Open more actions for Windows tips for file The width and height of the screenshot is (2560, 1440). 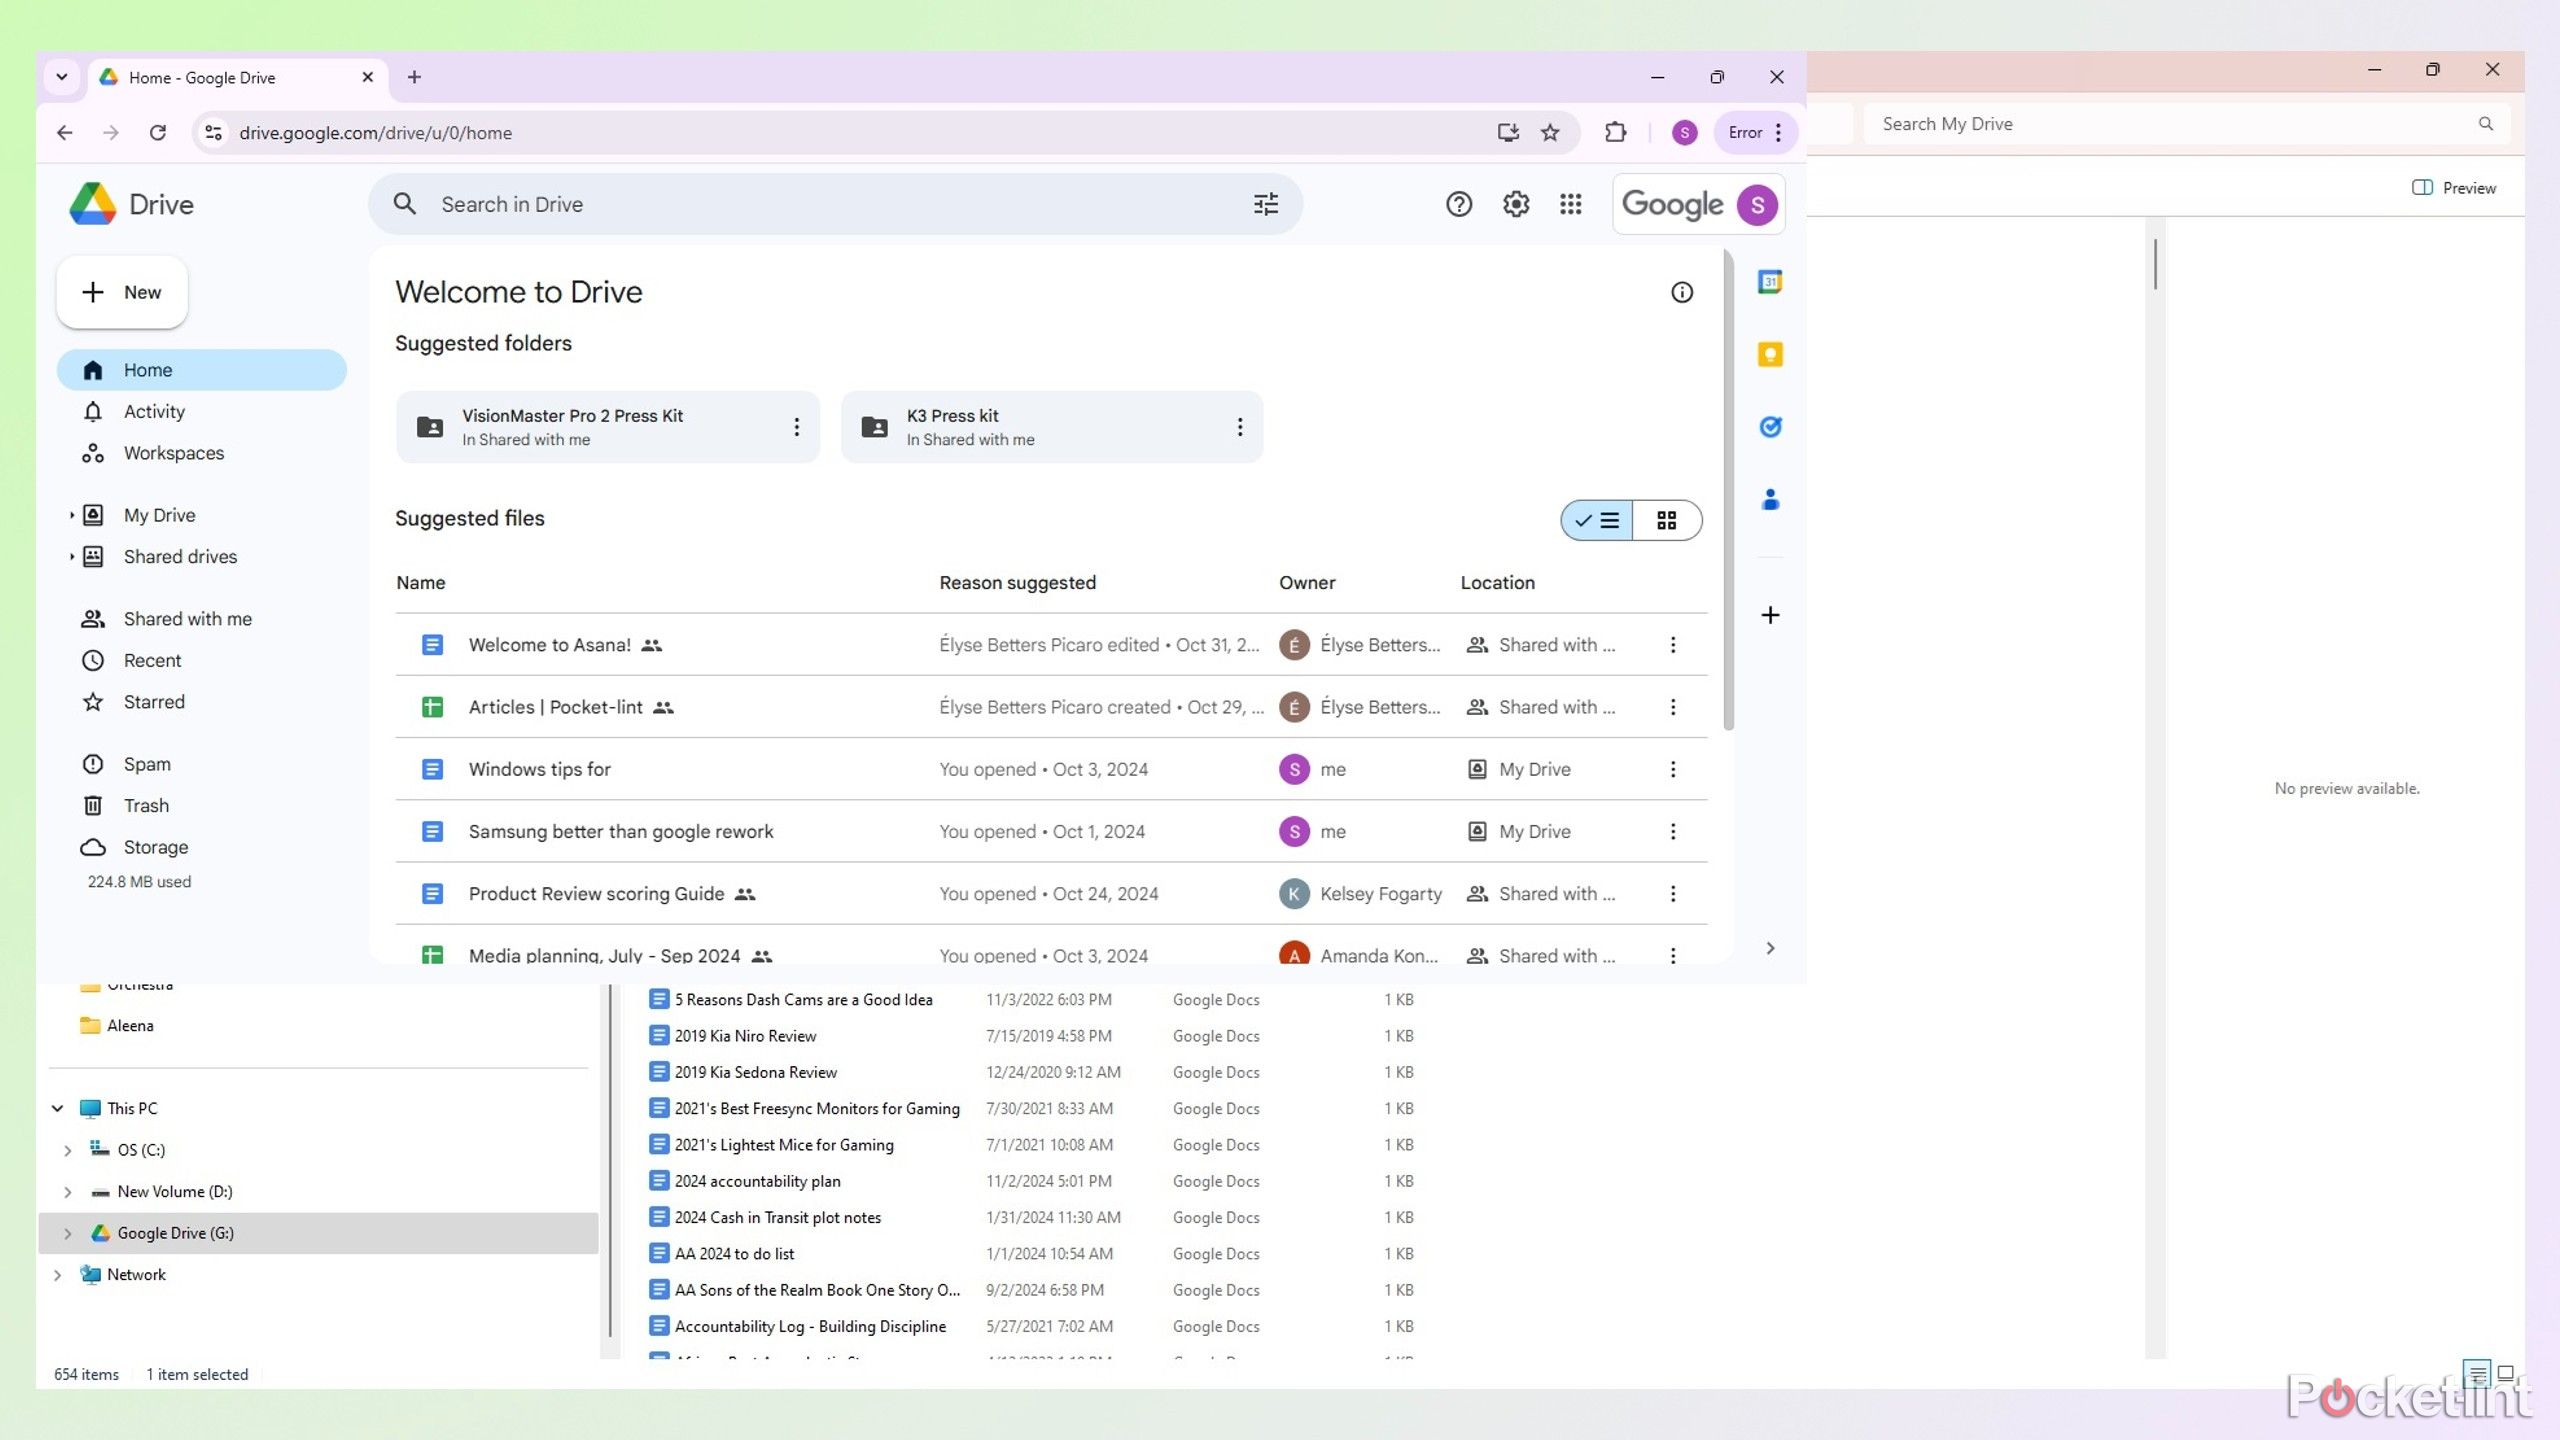tap(1673, 769)
